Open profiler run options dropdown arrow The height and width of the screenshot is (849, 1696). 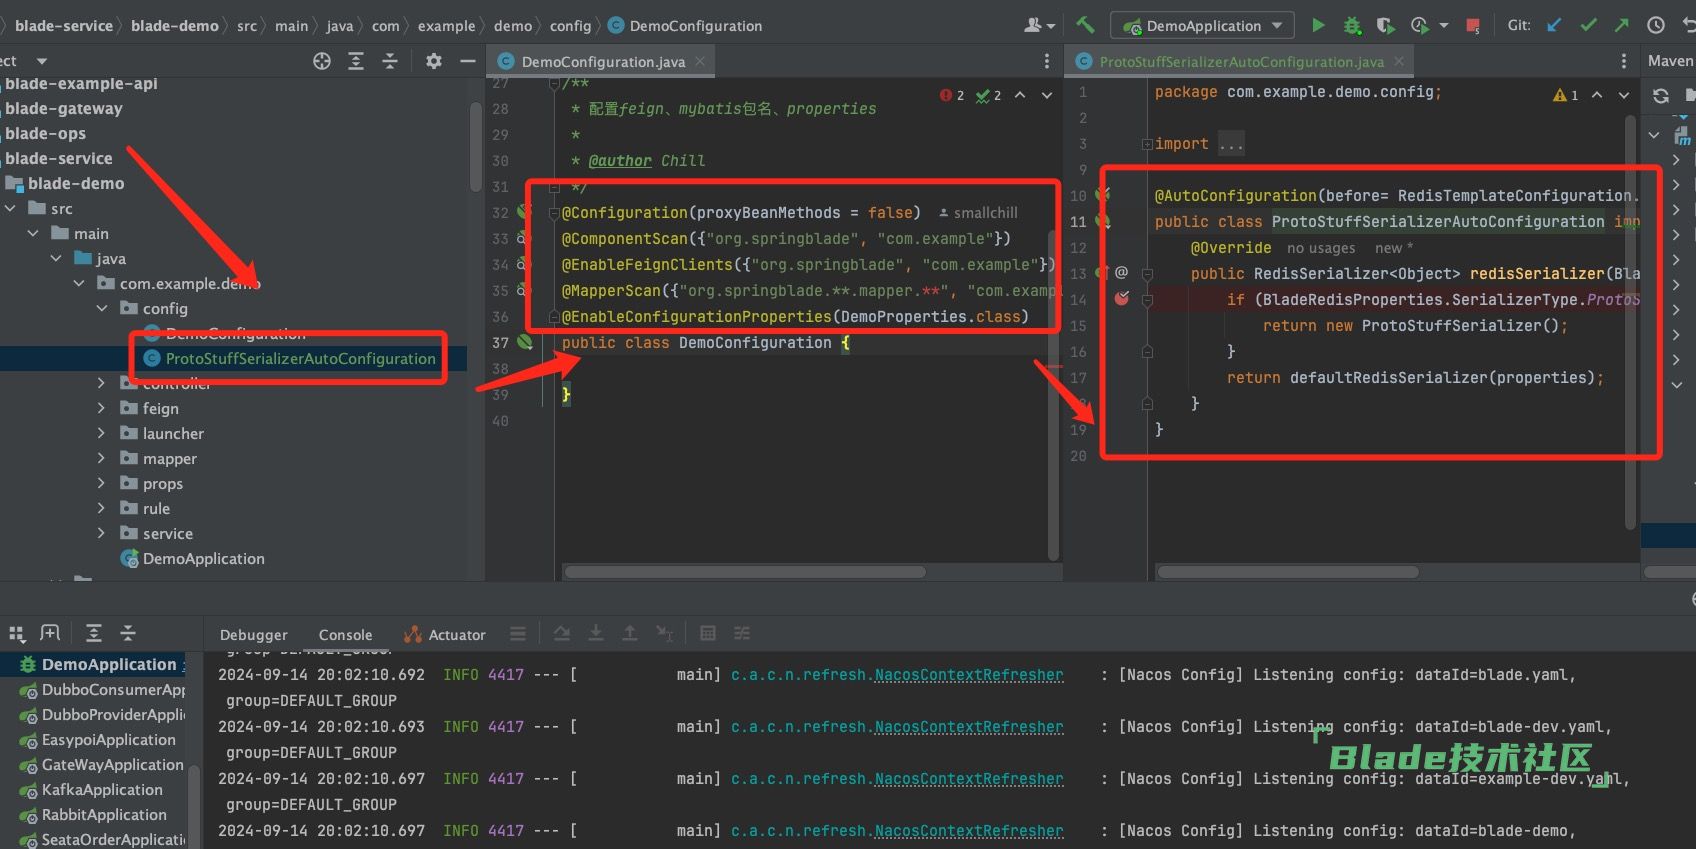[x=1443, y=25]
